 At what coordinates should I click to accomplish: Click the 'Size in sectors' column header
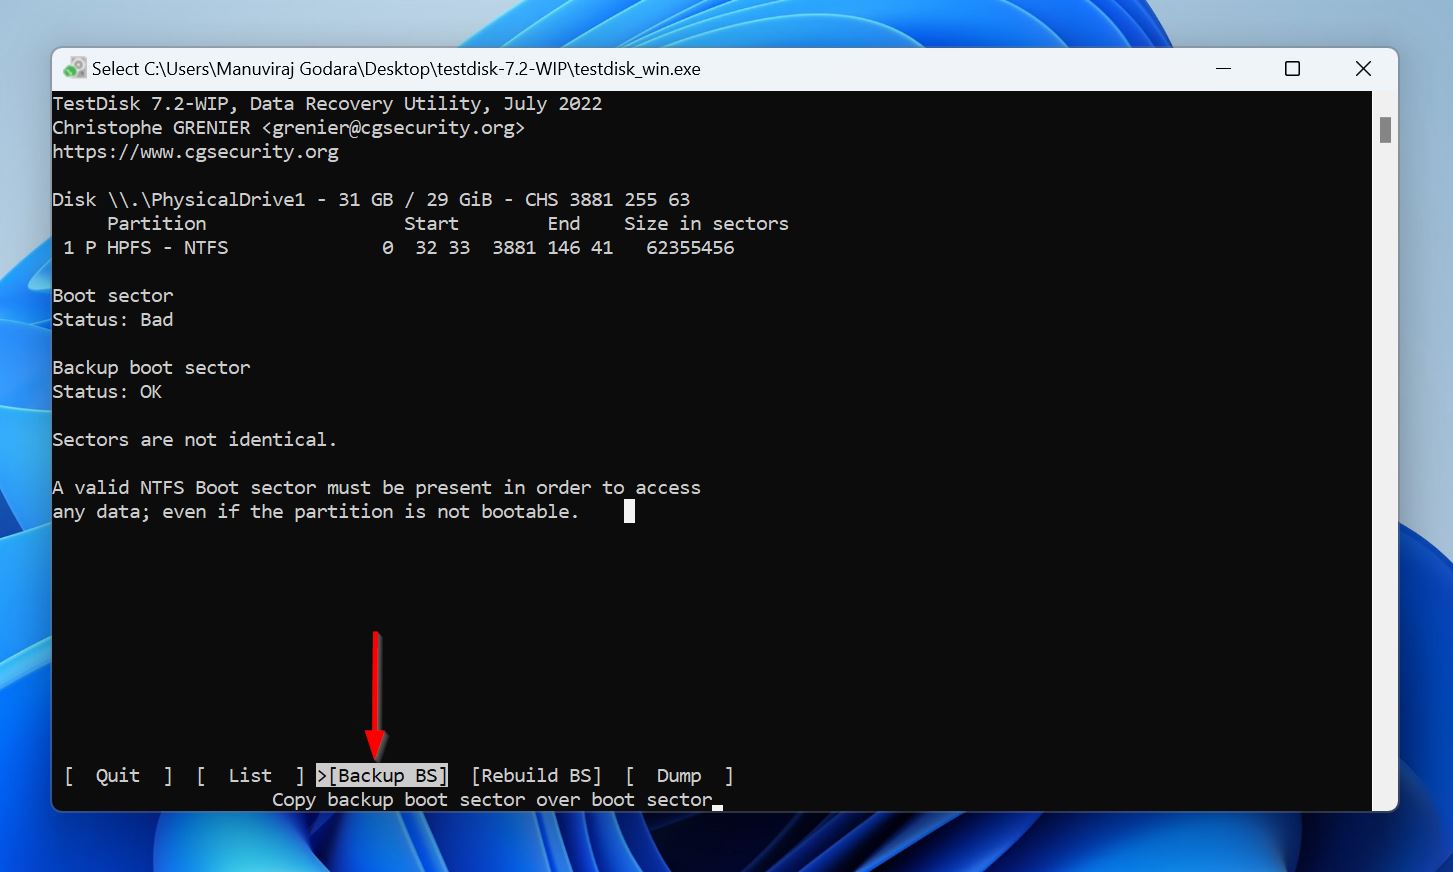(x=706, y=224)
